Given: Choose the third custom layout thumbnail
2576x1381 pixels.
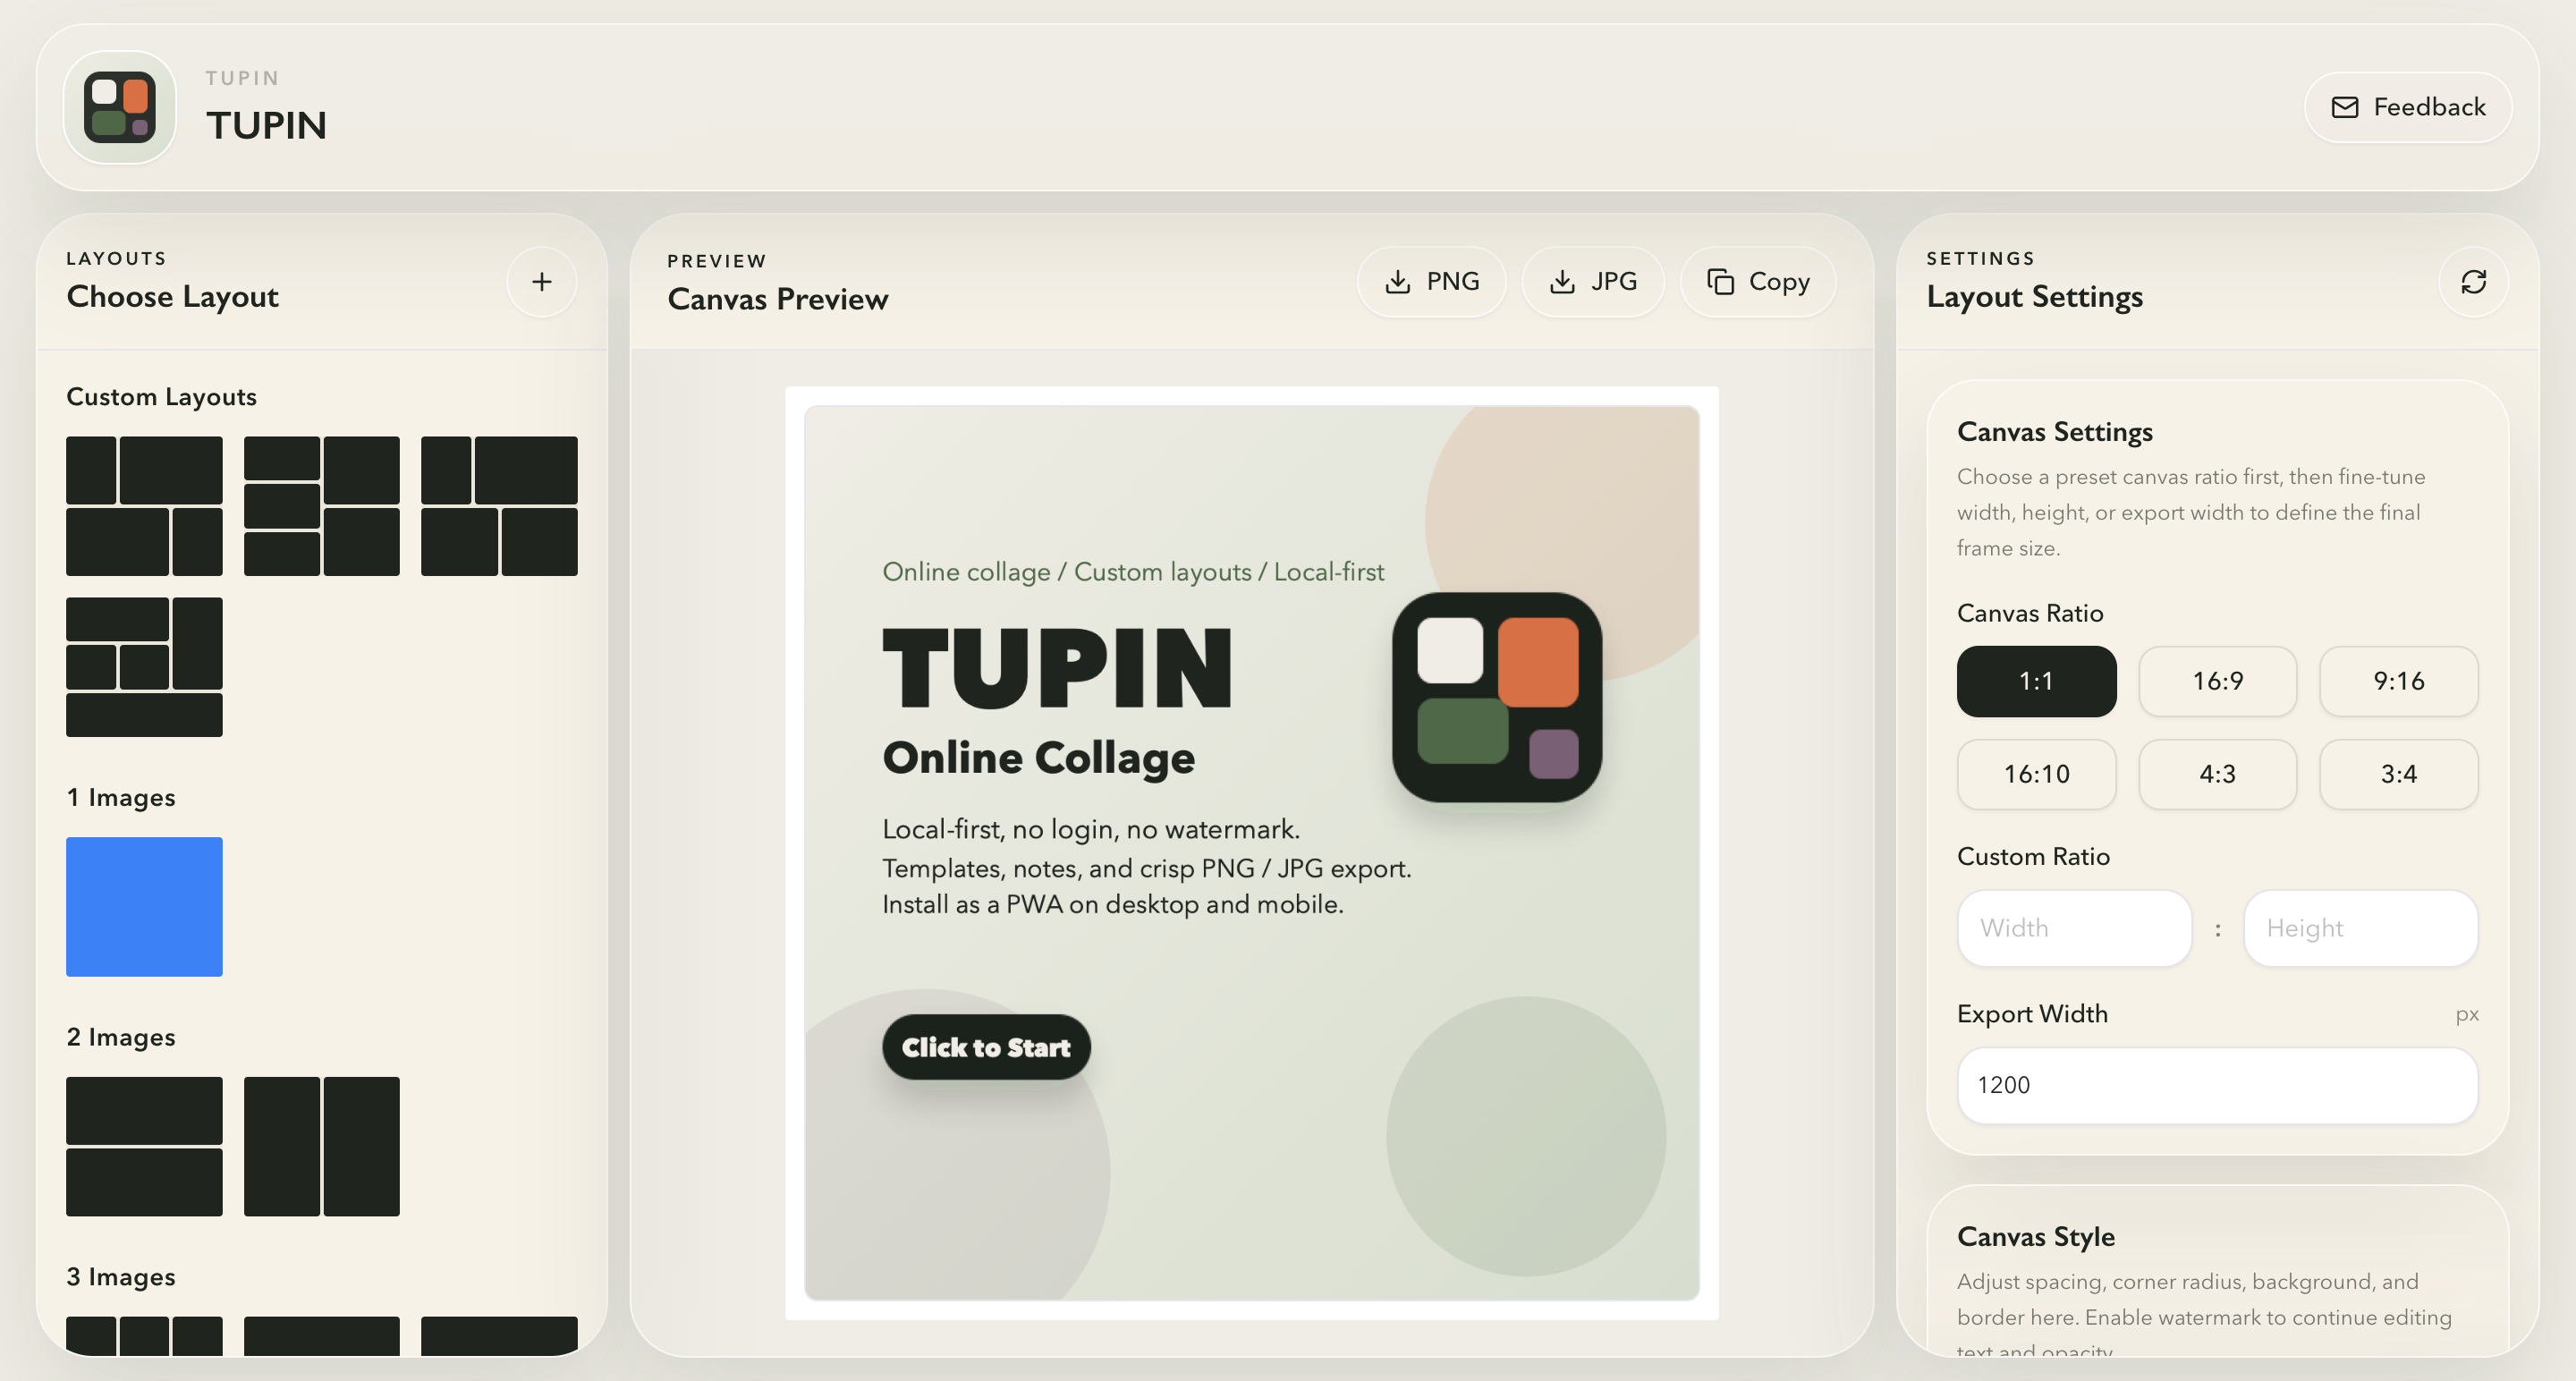Looking at the screenshot, I should coord(499,506).
